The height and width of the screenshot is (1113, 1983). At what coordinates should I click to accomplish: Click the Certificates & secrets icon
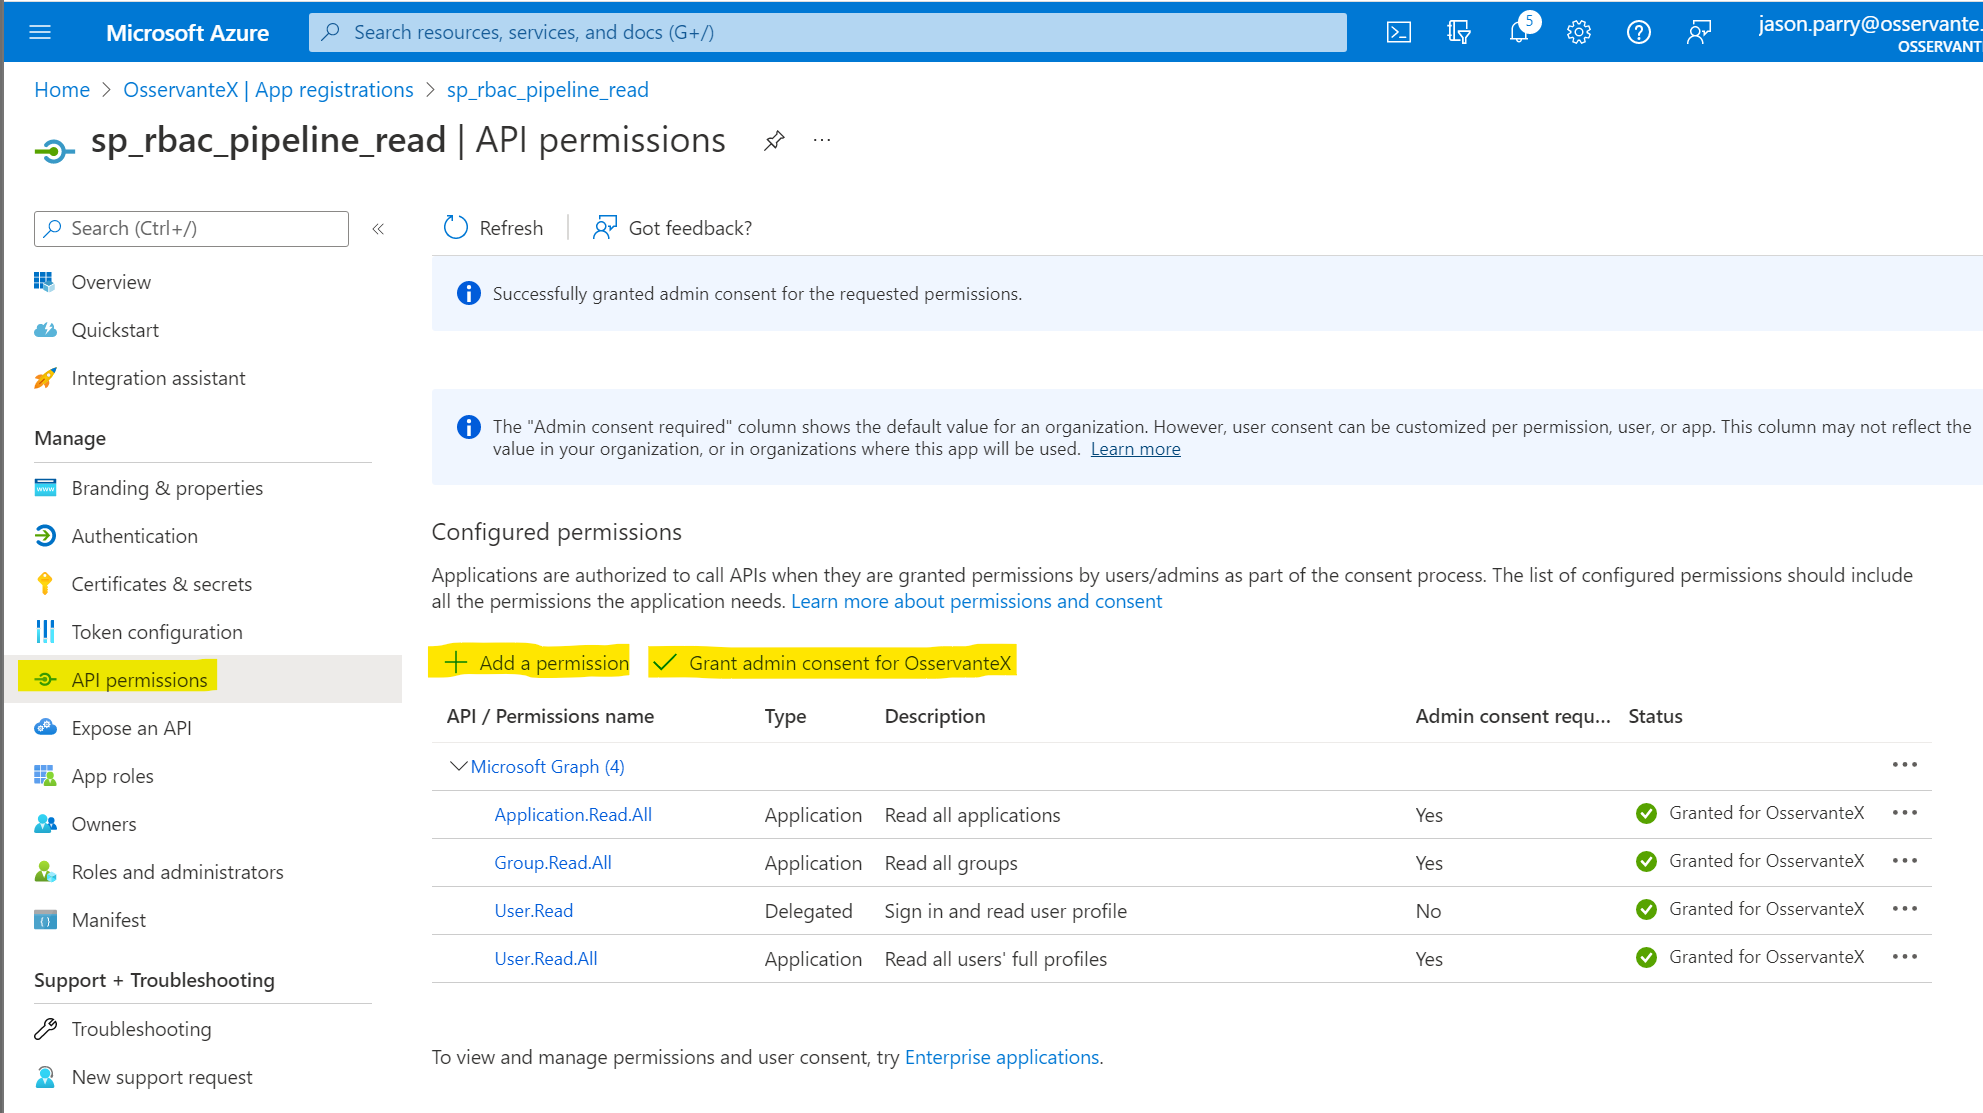[x=46, y=583]
